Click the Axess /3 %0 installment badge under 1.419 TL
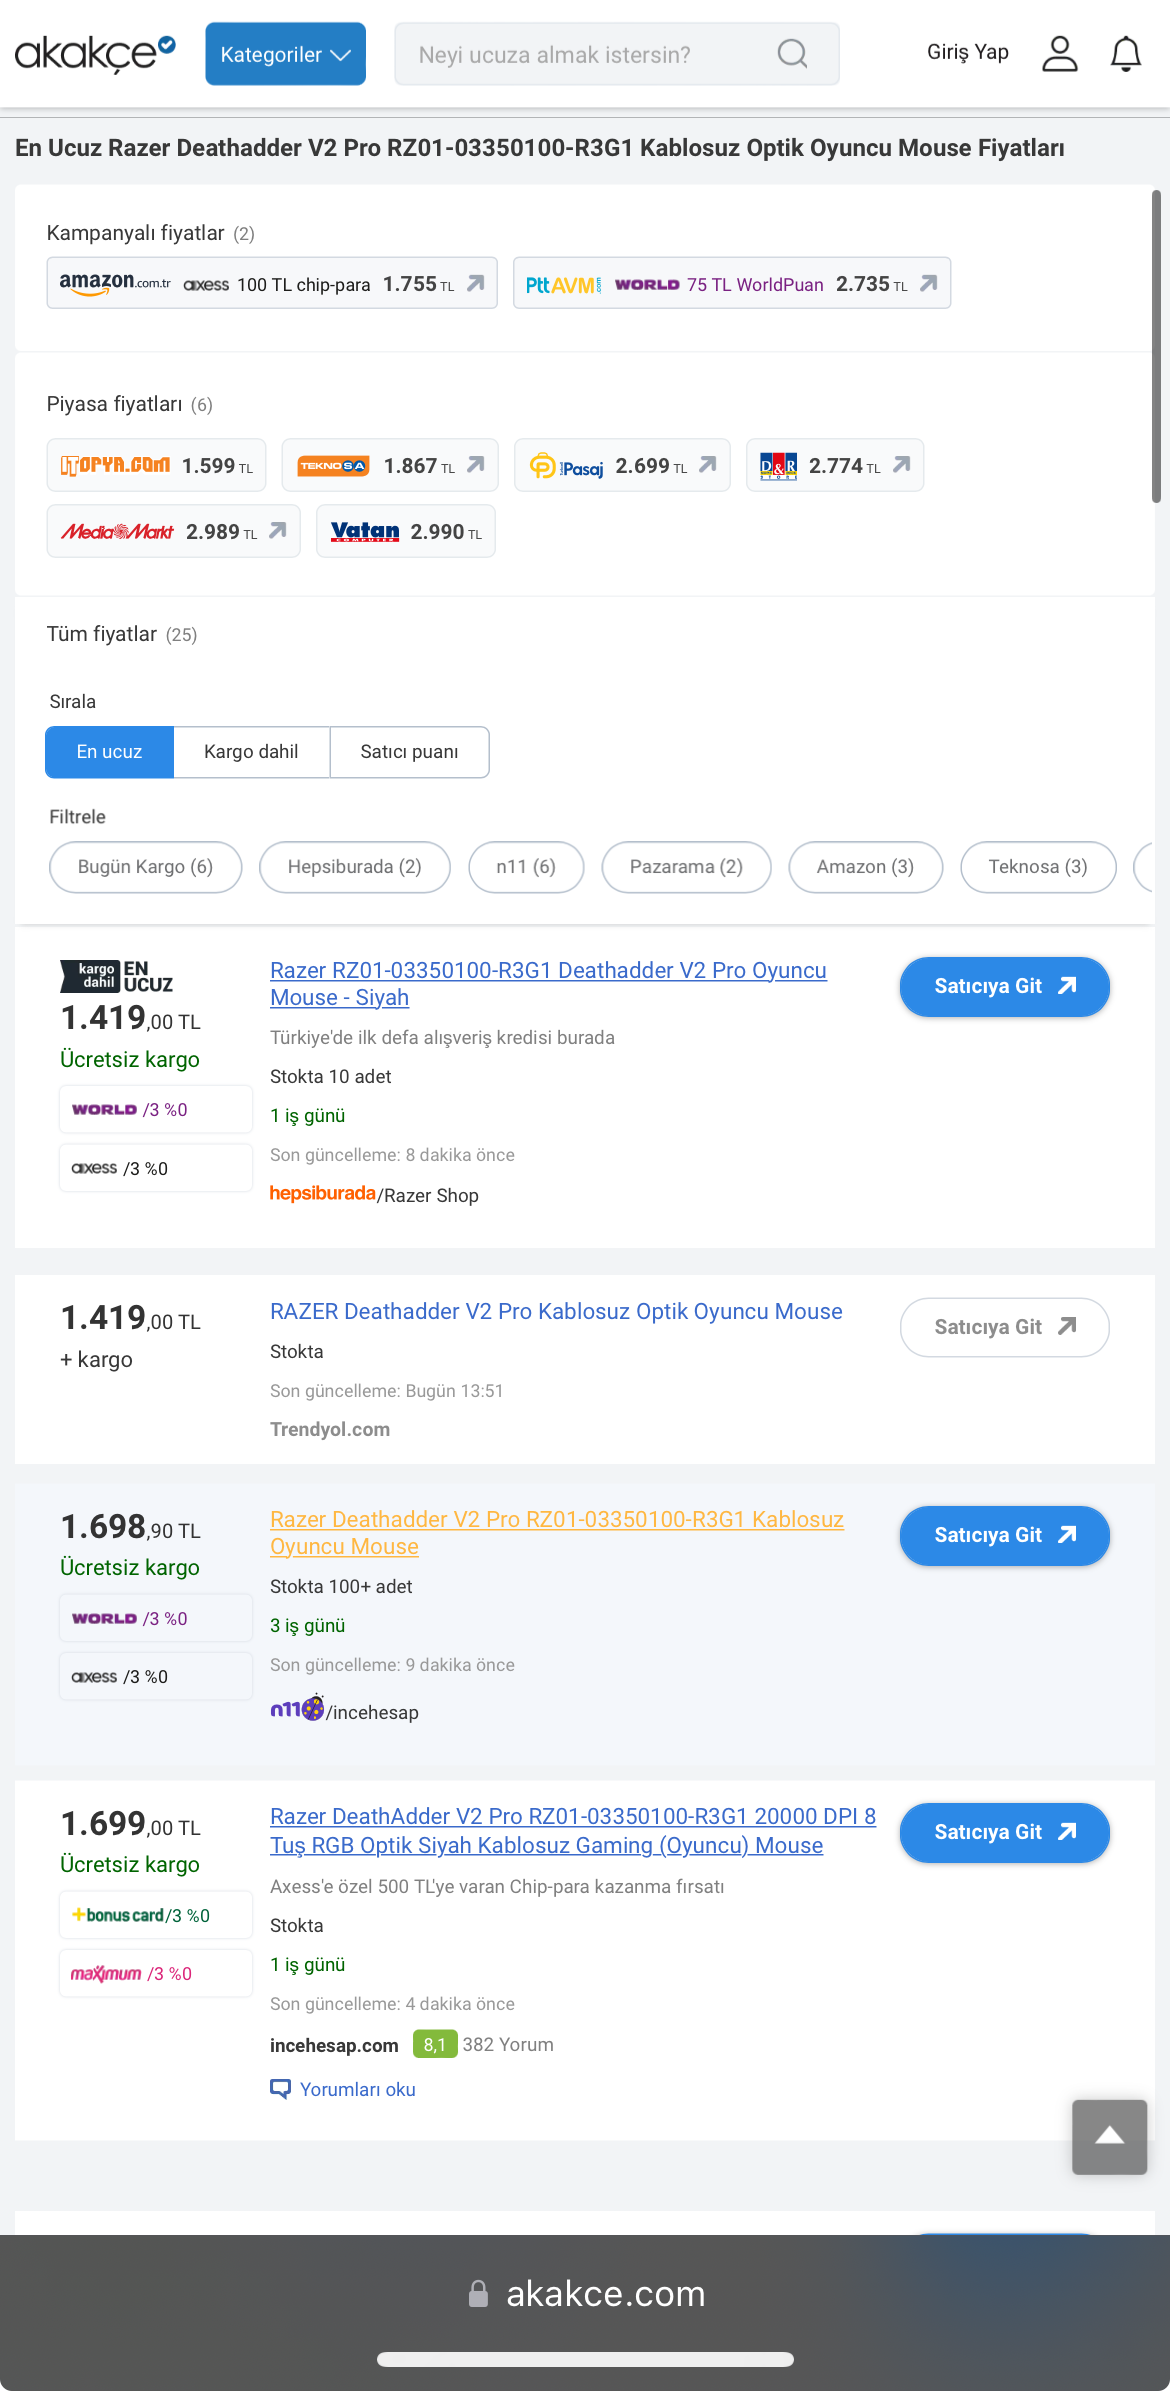 pyautogui.click(x=156, y=1168)
